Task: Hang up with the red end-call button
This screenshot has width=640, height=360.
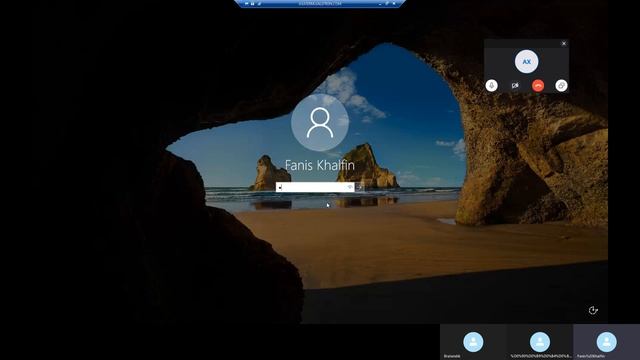Action: click(538, 85)
